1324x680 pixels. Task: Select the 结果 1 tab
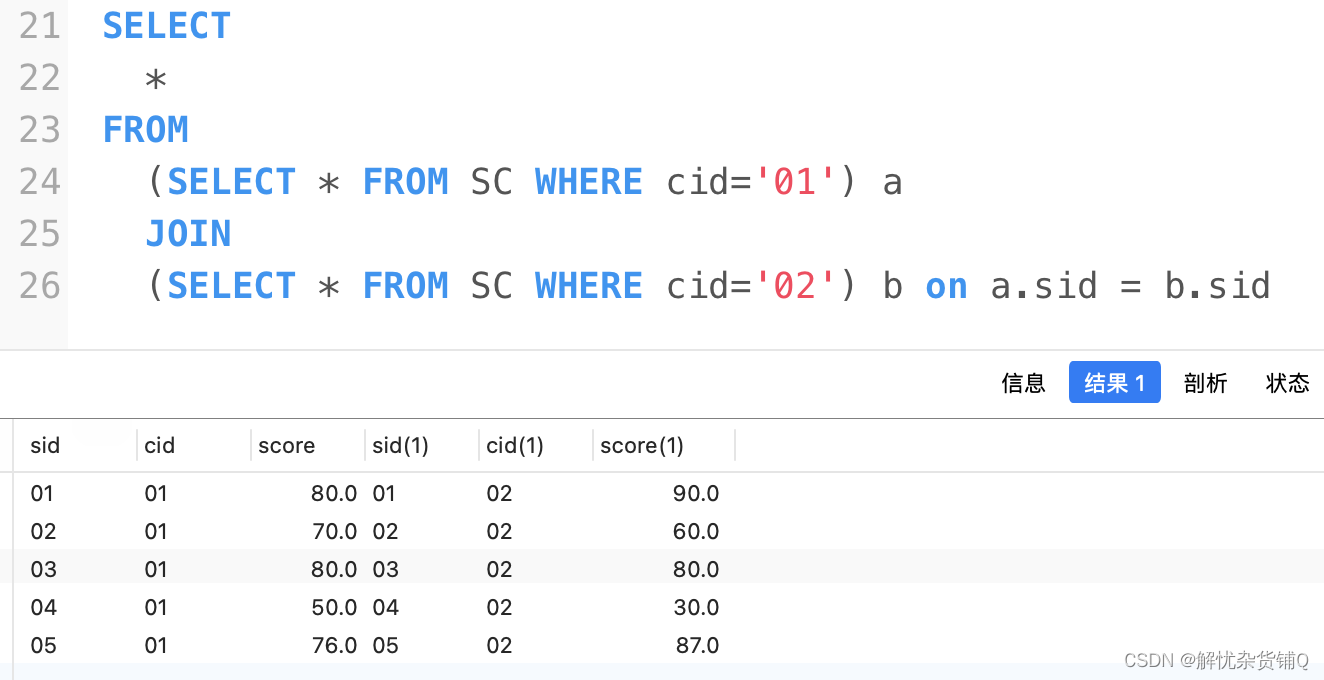pos(1114,383)
